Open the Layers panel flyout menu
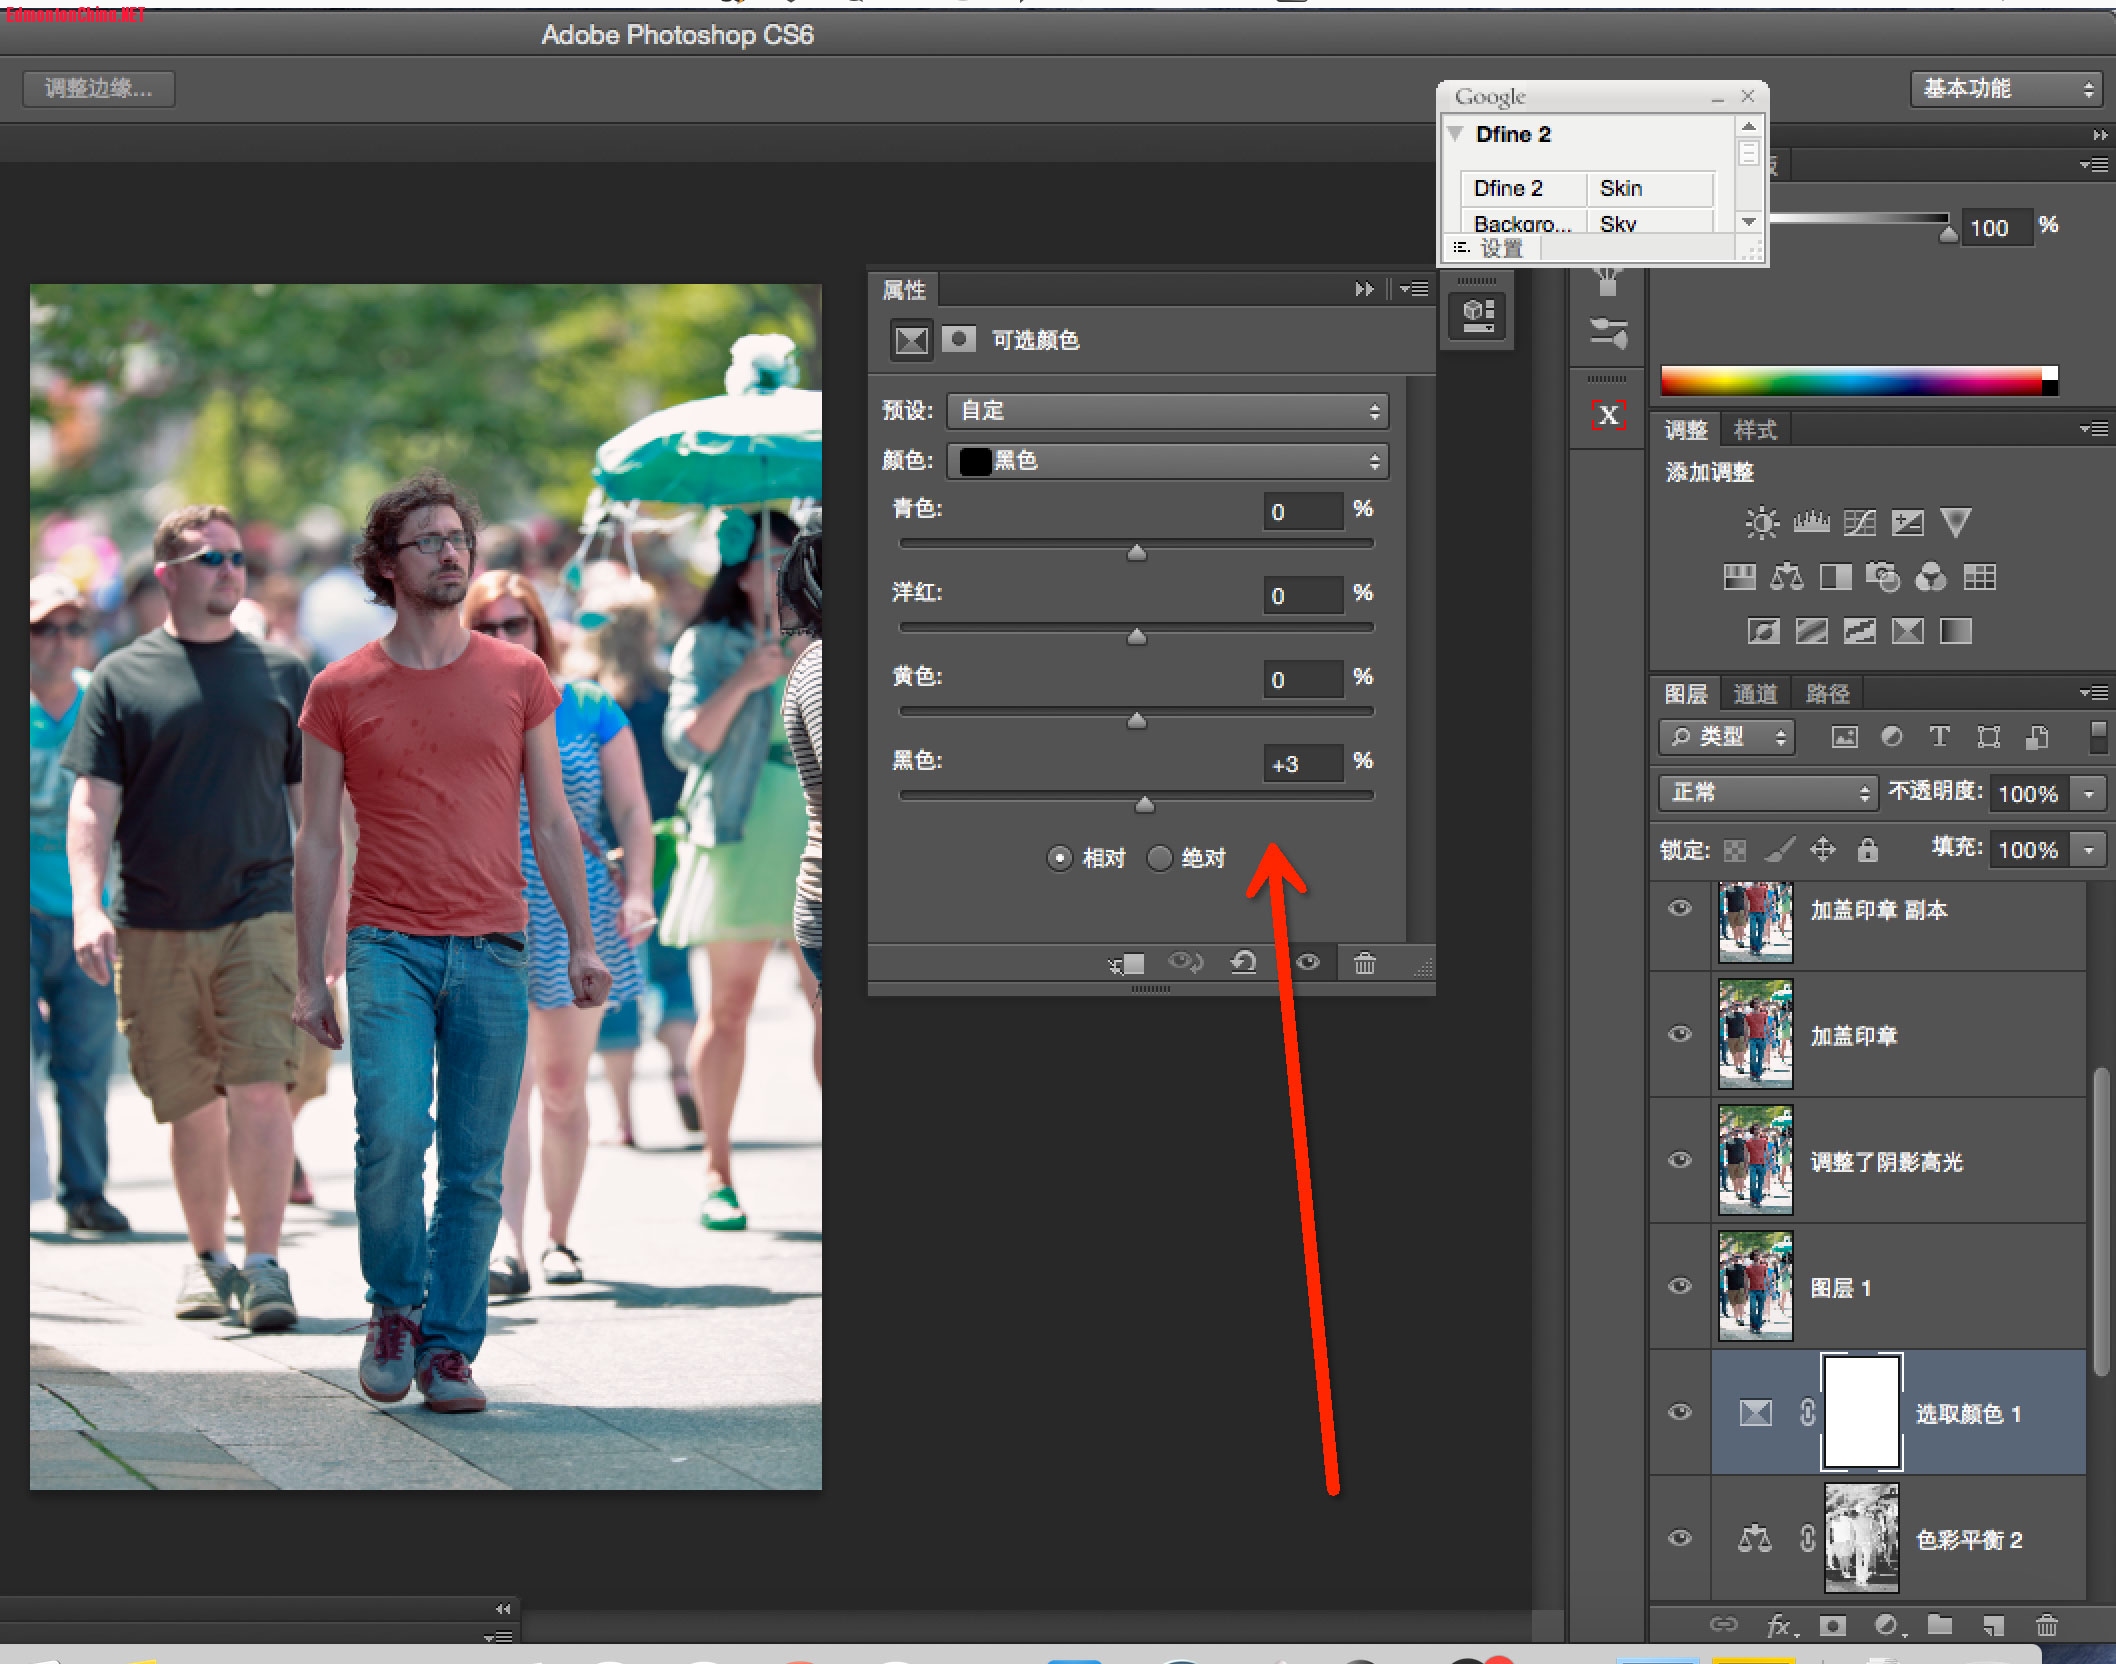Viewport: 2116px width, 1664px height. pos(2094,692)
